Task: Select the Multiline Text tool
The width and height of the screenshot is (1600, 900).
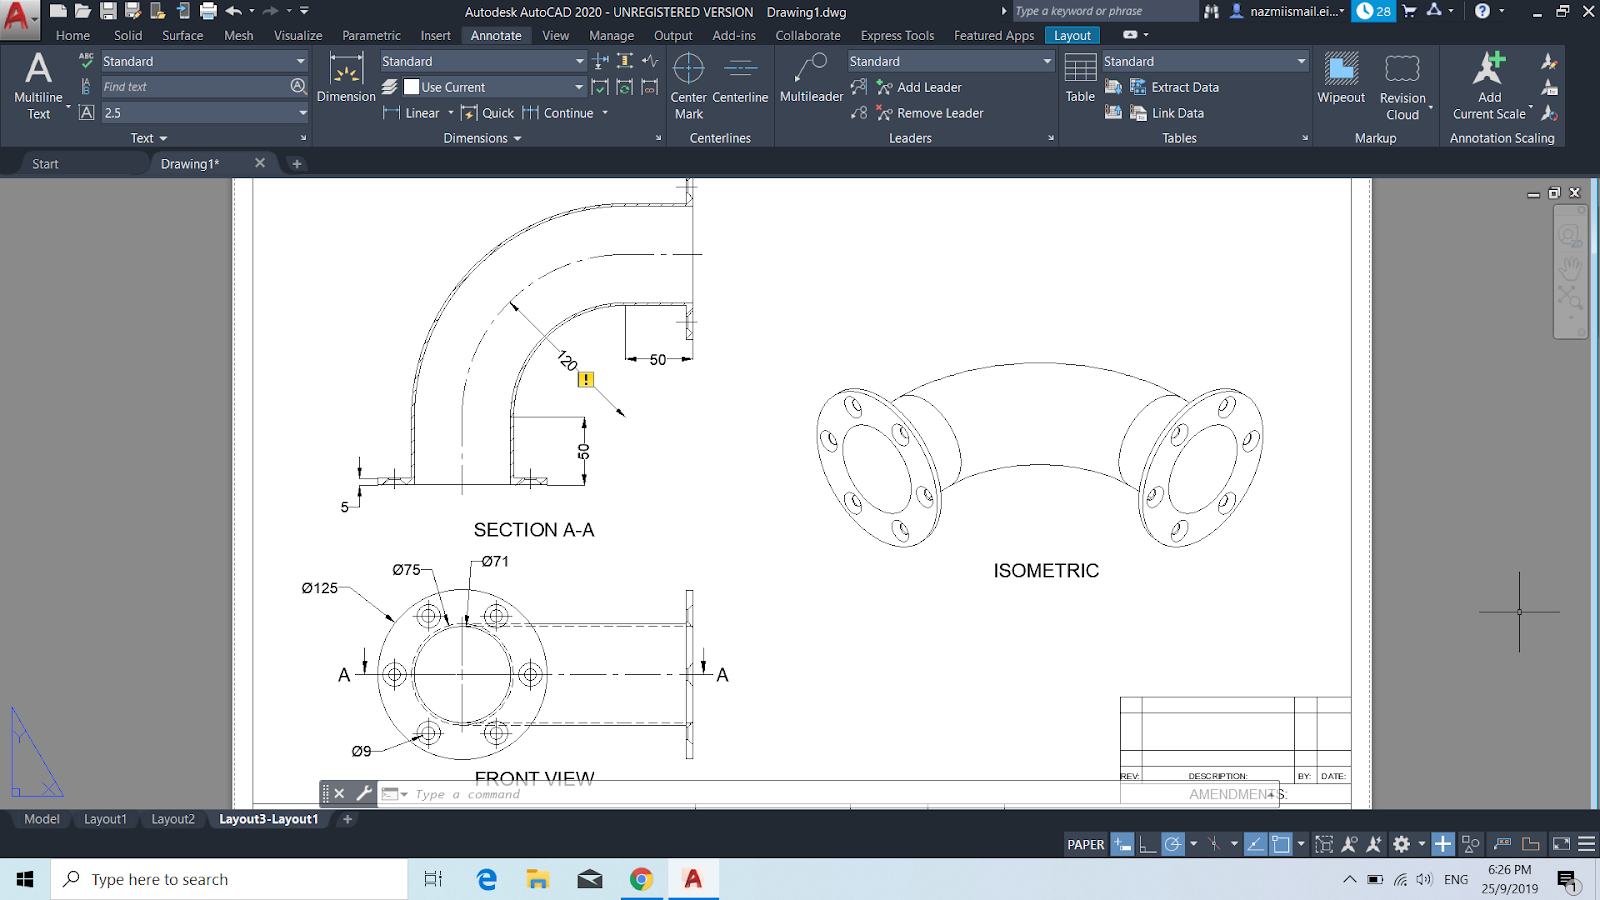Action: tap(38, 85)
